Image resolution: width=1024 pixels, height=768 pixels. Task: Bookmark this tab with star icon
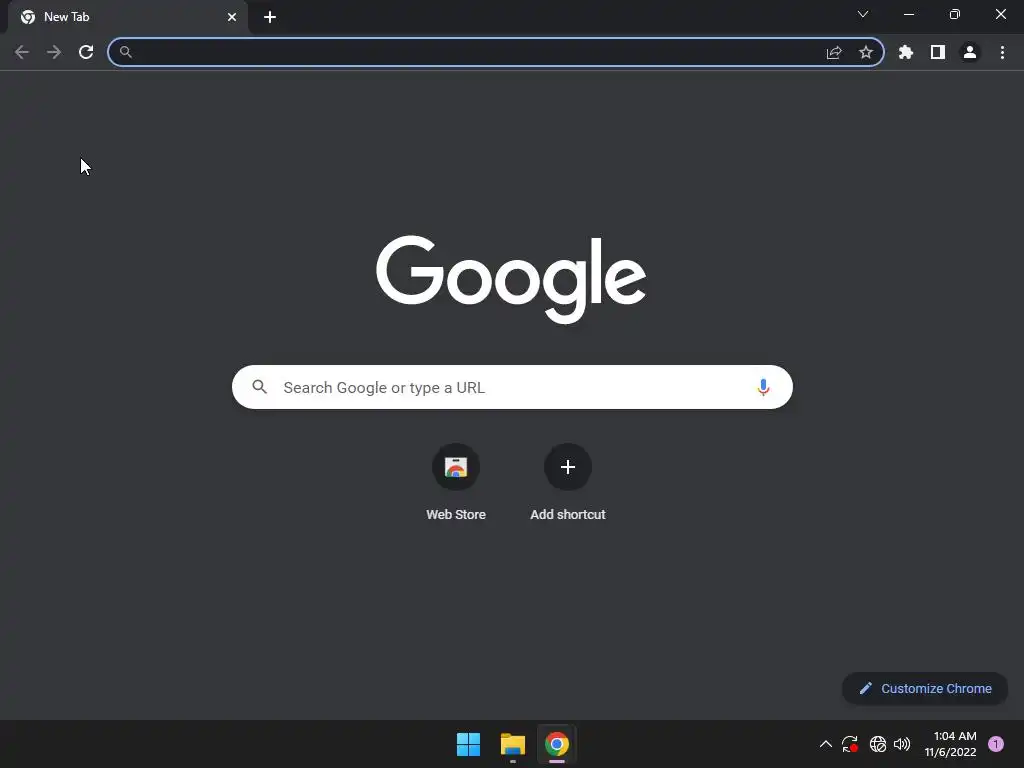pyautogui.click(x=866, y=52)
